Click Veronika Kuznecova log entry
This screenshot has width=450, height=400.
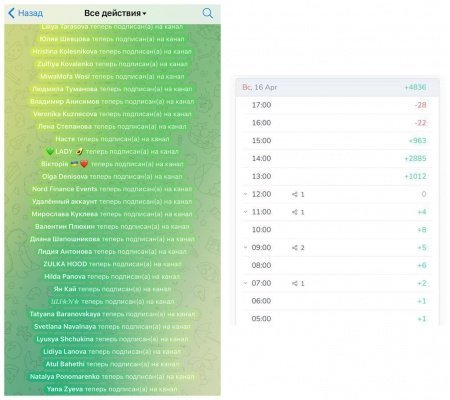pos(112,114)
